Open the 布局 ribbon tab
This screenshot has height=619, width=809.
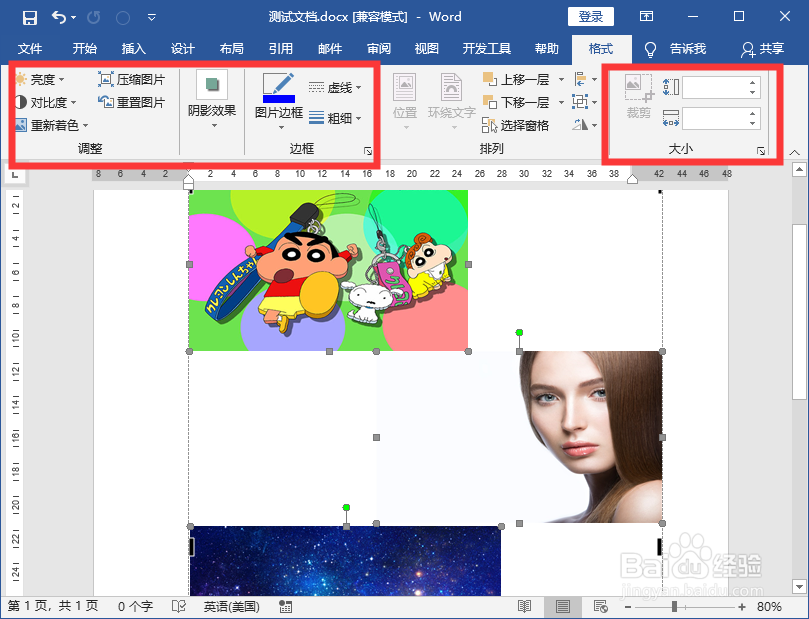point(232,48)
